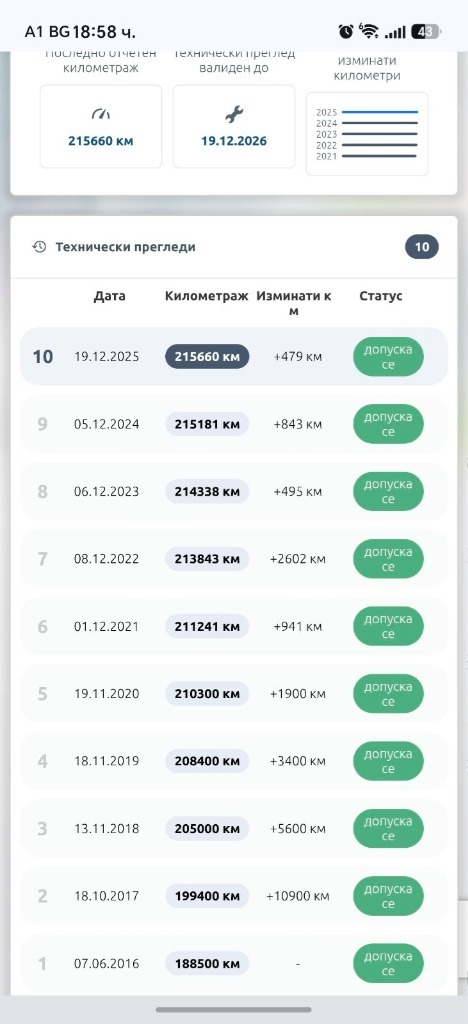Screen dimensions: 468x1024
Task: Open the 19.11.2020 inspection row
Action: pos(234,694)
